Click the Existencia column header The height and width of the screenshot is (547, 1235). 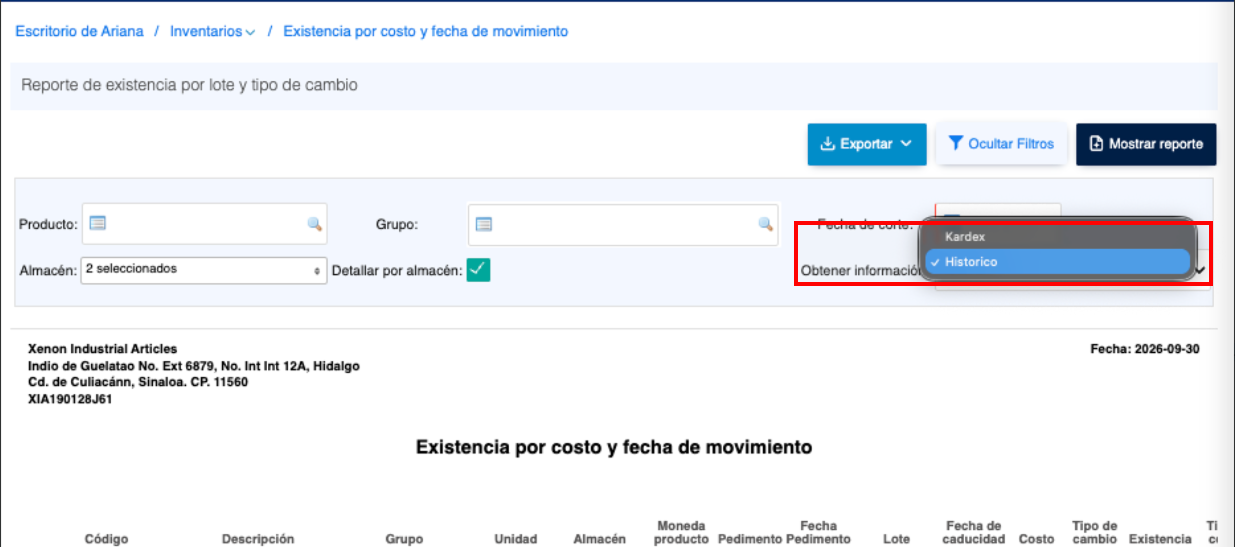coord(1161,539)
